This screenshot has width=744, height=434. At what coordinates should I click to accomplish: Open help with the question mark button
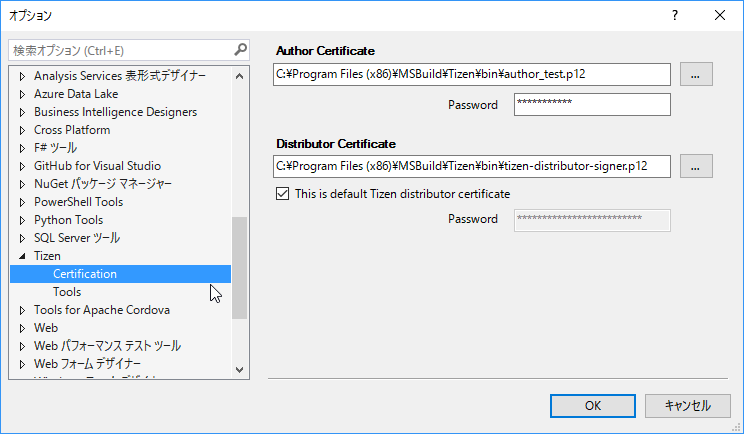(x=675, y=15)
